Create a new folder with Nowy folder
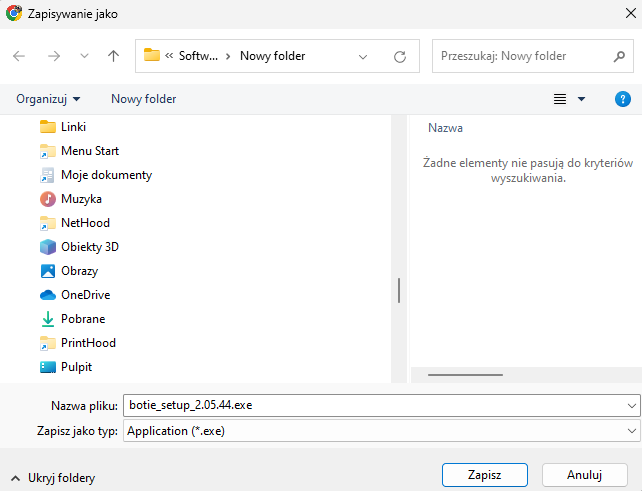642x491 pixels. point(143,99)
